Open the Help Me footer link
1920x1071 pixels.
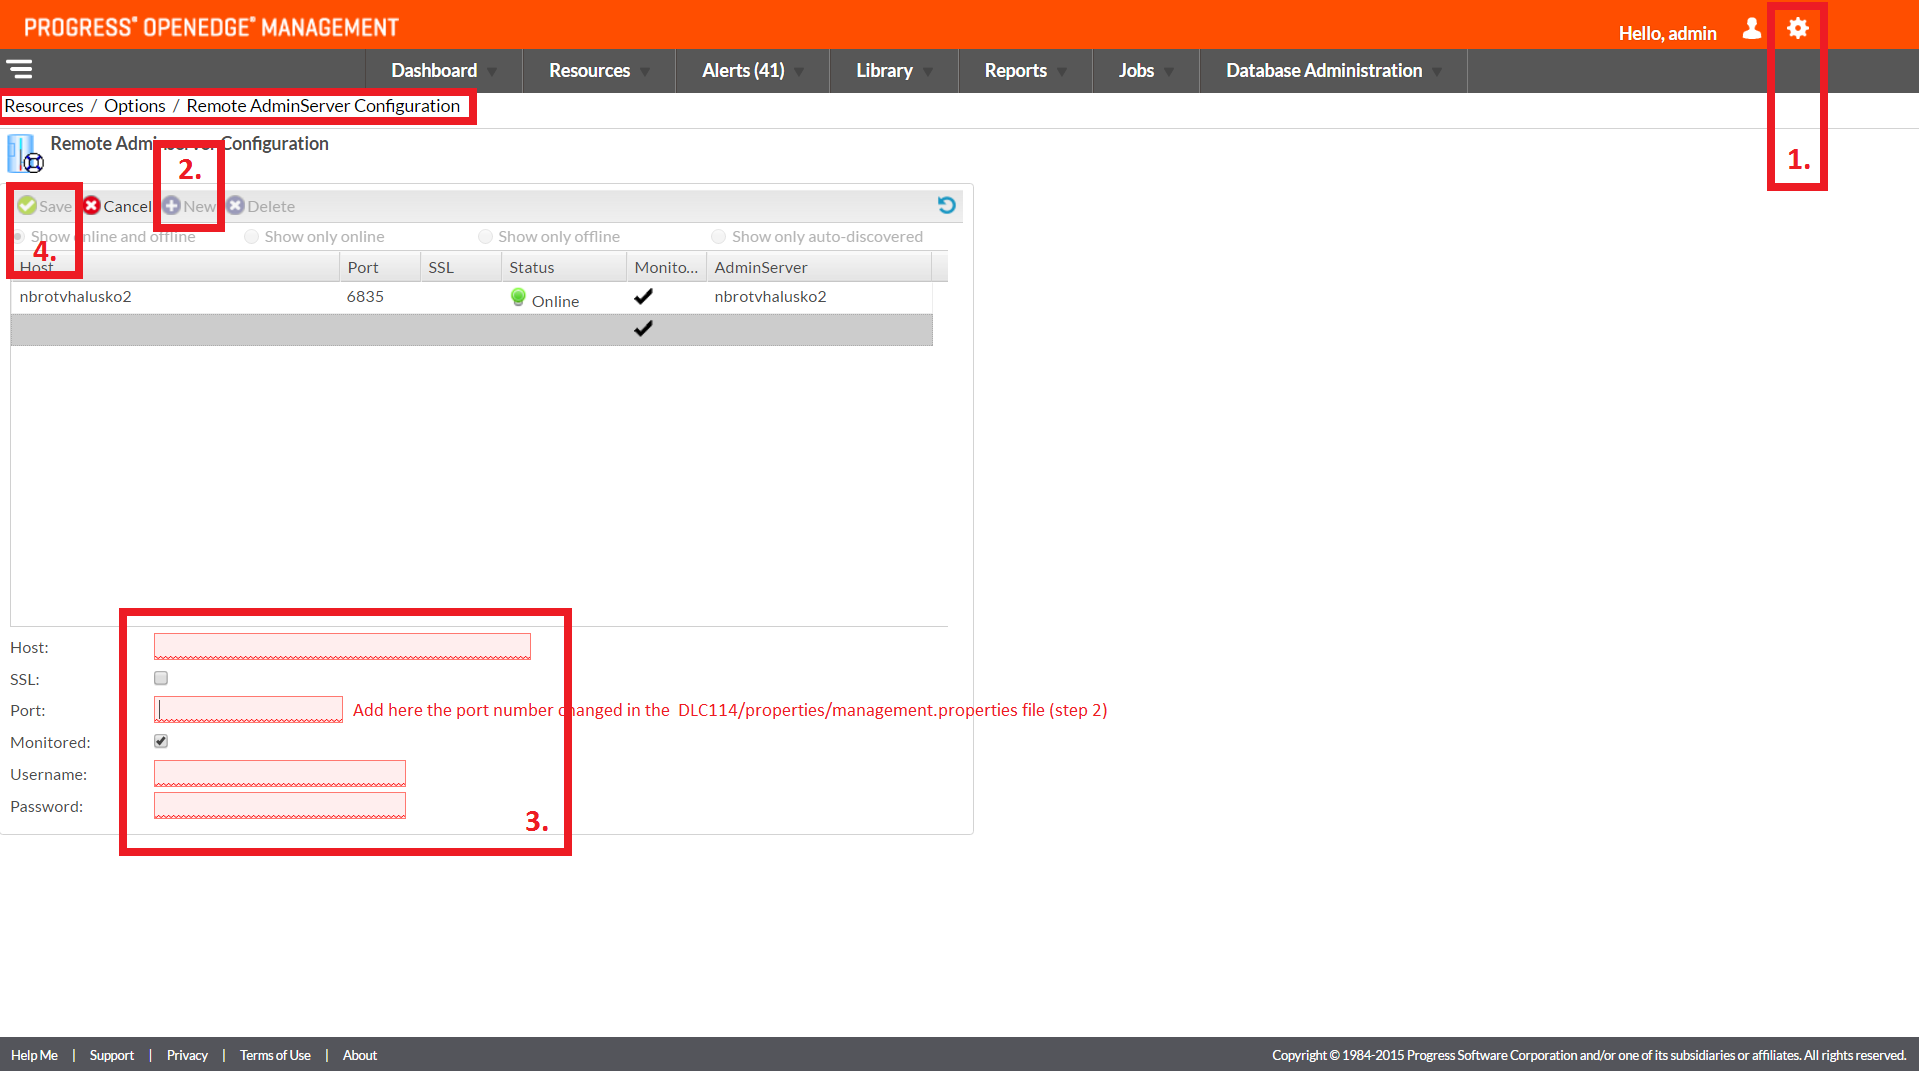34,1055
